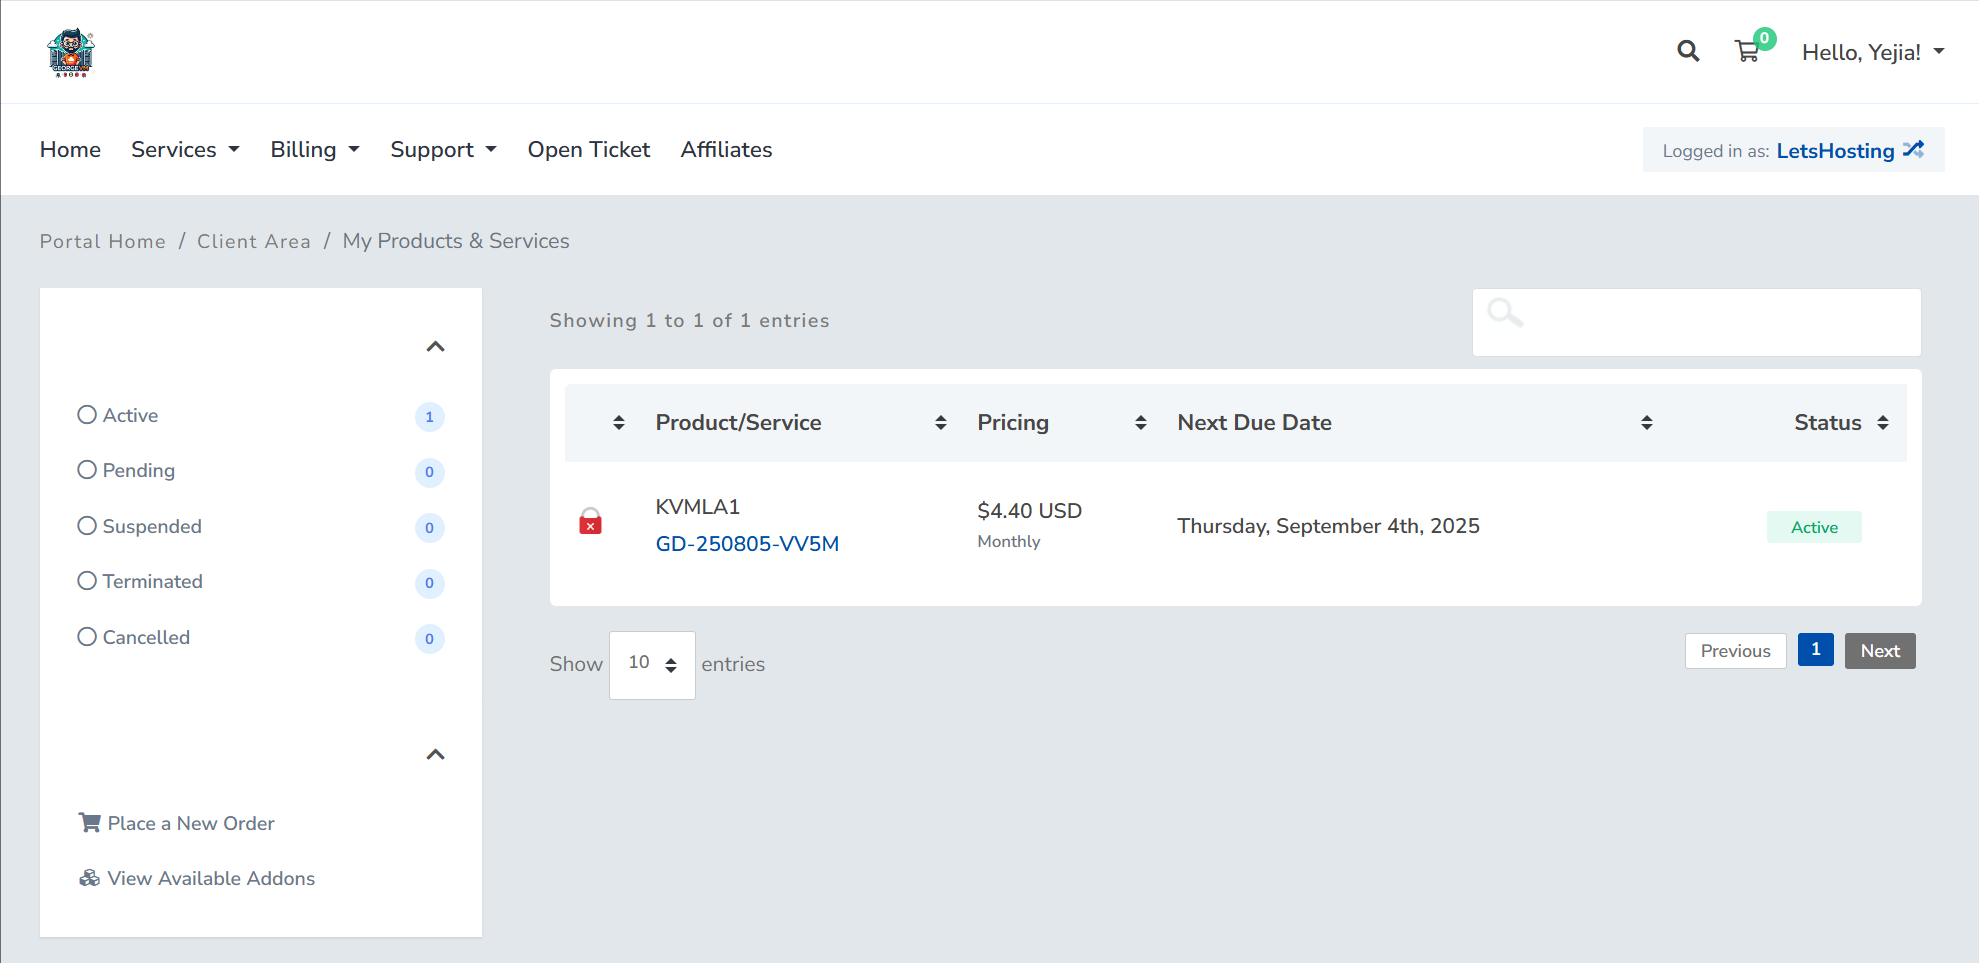Select the Suspended status filter
The image size is (1979, 963).
click(x=139, y=526)
